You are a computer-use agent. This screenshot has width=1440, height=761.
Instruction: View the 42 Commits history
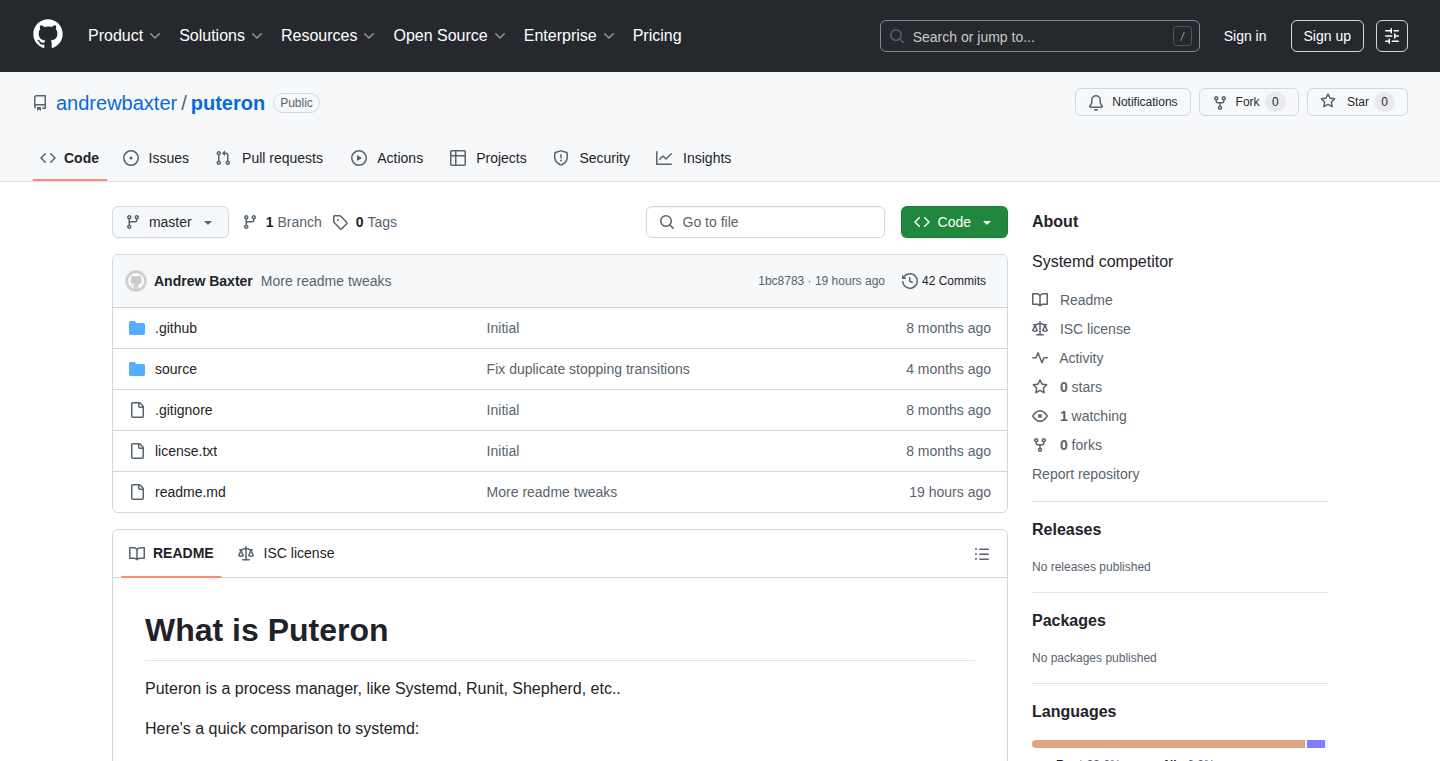pos(944,281)
